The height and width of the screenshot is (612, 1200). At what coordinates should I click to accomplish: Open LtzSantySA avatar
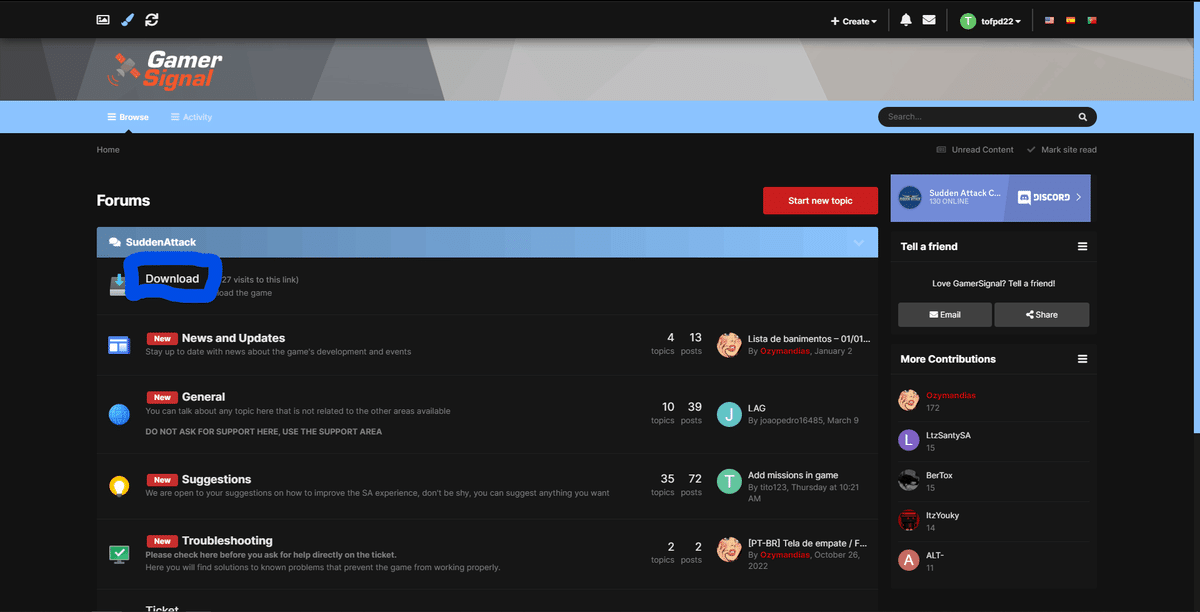(x=908, y=441)
